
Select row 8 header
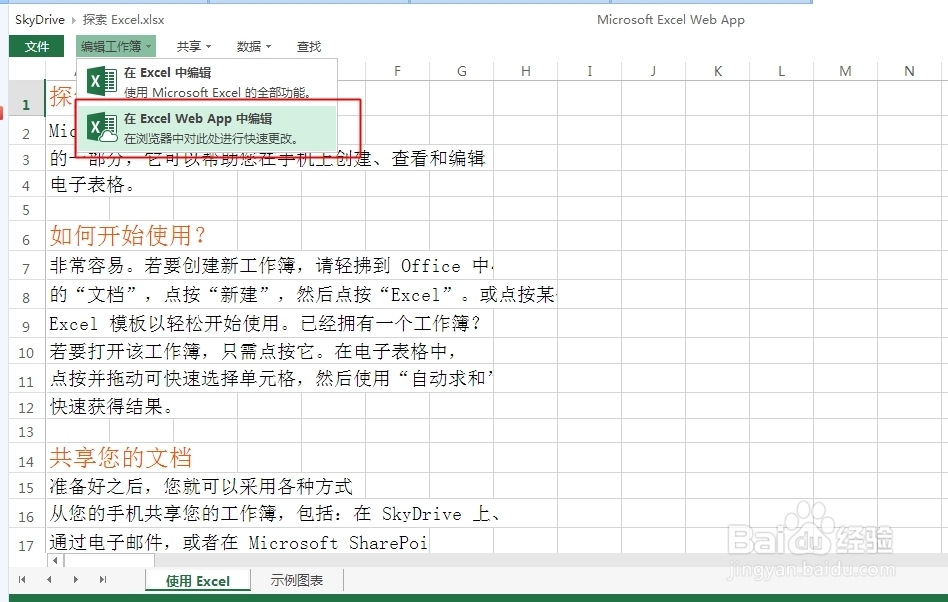point(27,294)
